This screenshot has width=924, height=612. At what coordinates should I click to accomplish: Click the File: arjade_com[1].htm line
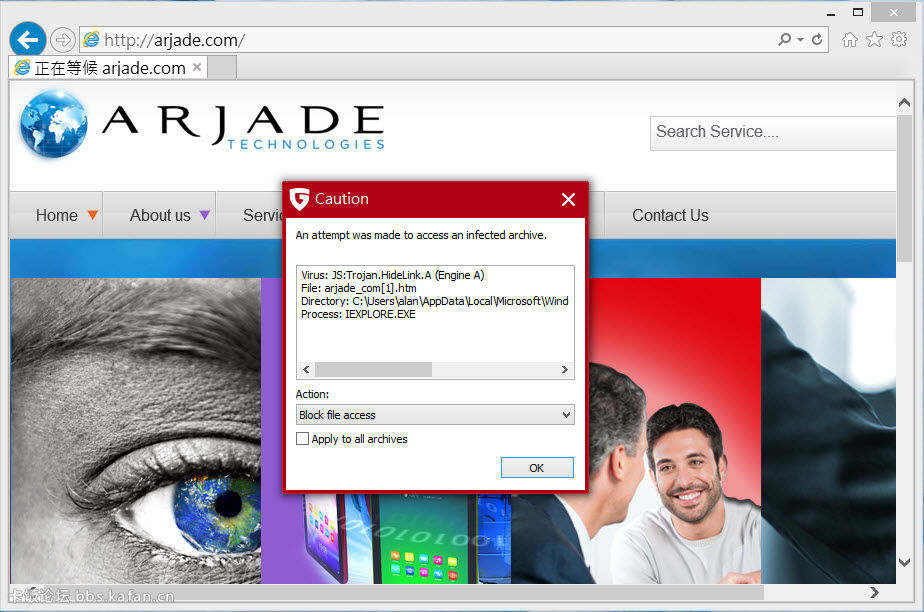(x=358, y=288)
